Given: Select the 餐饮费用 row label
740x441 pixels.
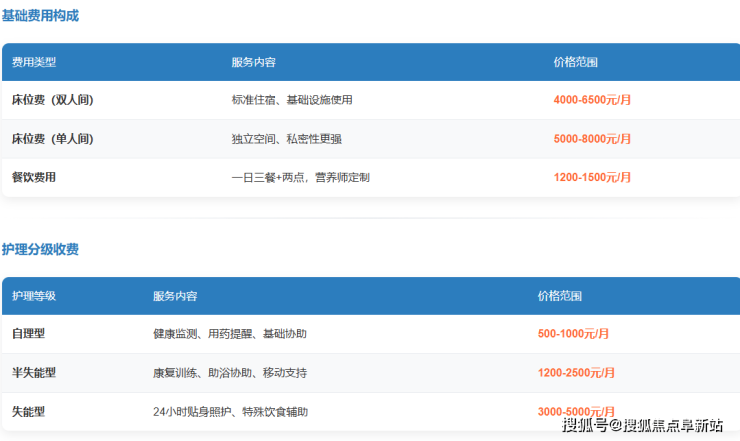Looking at the screenshot, I should [x=34, y=177].
